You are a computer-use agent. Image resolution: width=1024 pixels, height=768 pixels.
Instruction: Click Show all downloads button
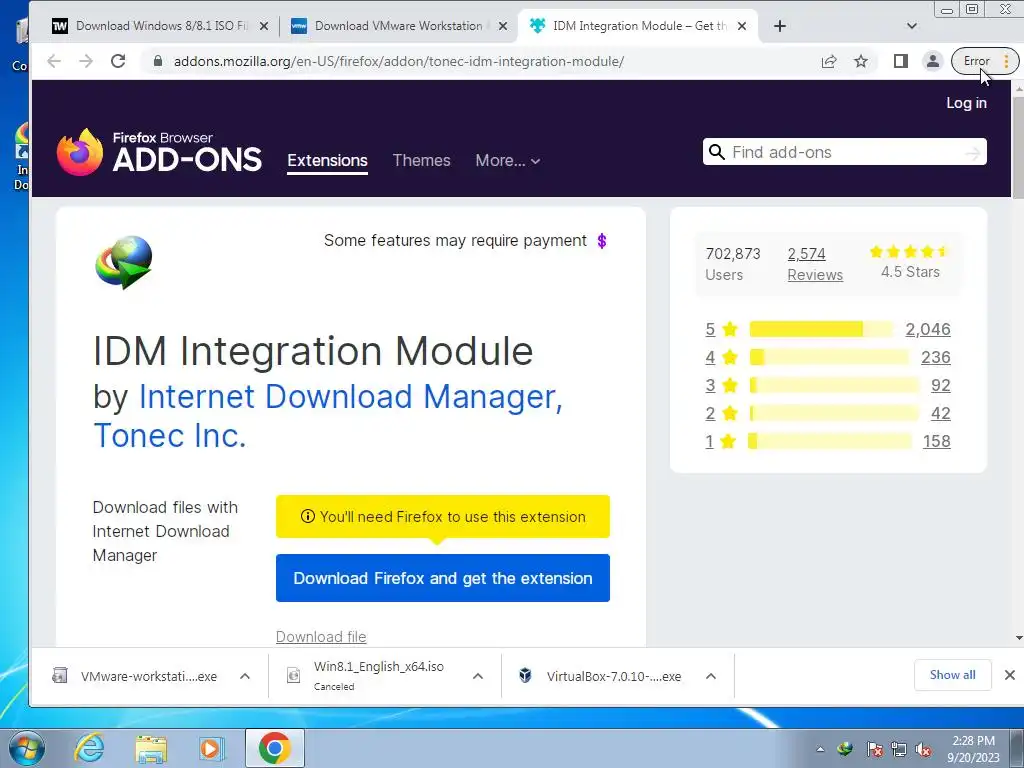[952, 675]
